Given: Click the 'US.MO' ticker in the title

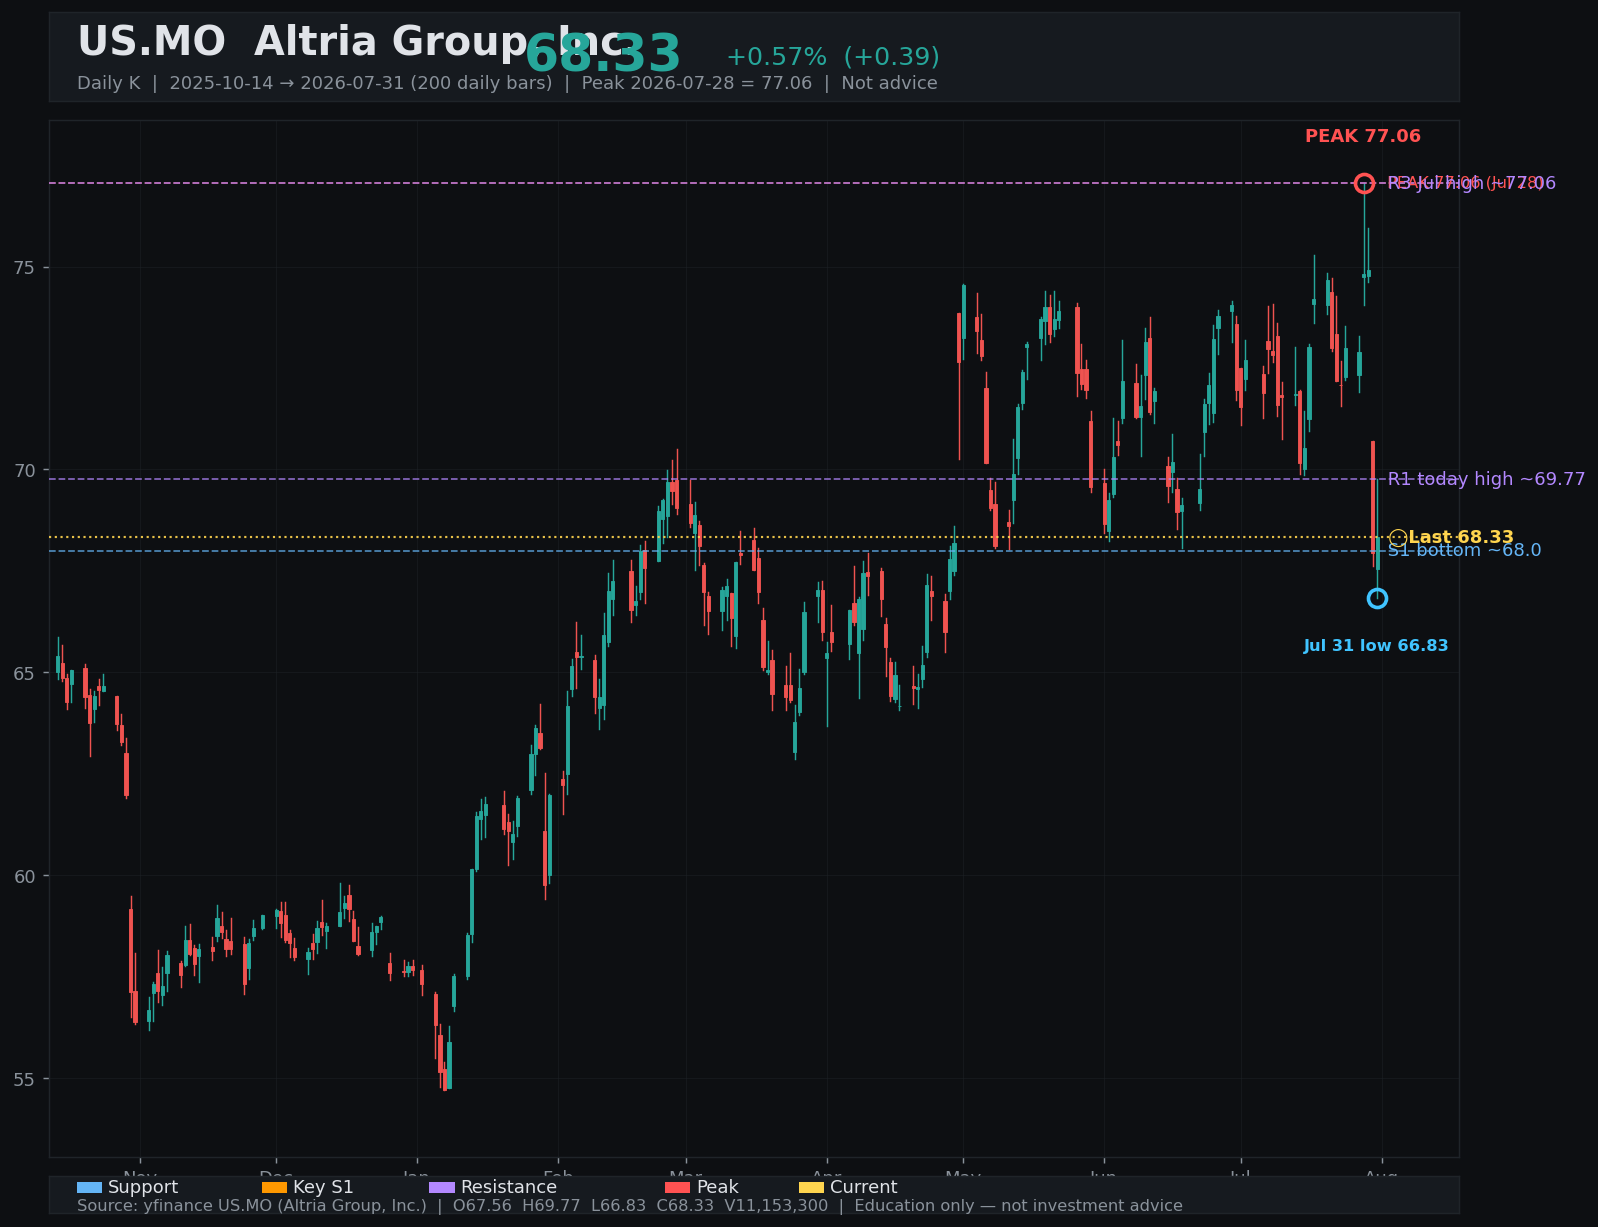Looking at the screenshot, I should tap(151, 42).
